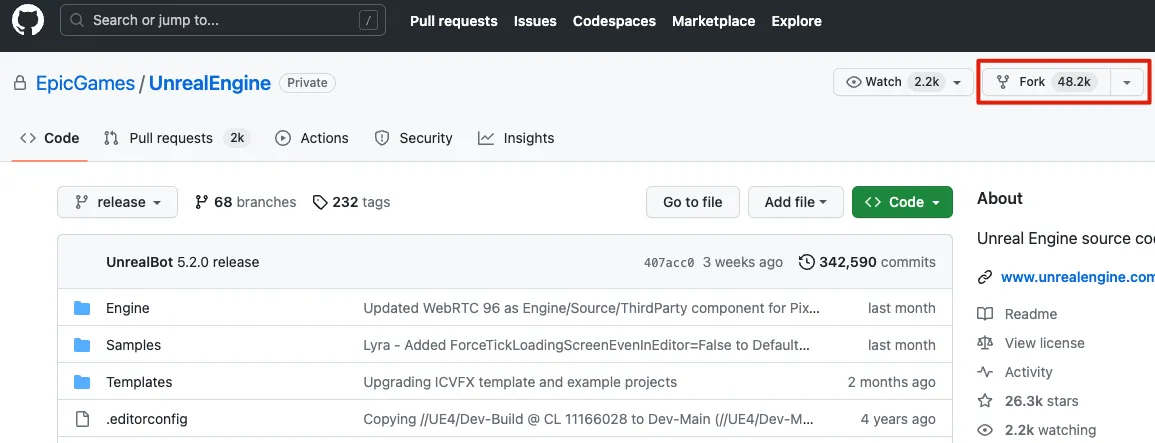Switch to the Actions tab
1155x443 pixels.
point(312,138)
